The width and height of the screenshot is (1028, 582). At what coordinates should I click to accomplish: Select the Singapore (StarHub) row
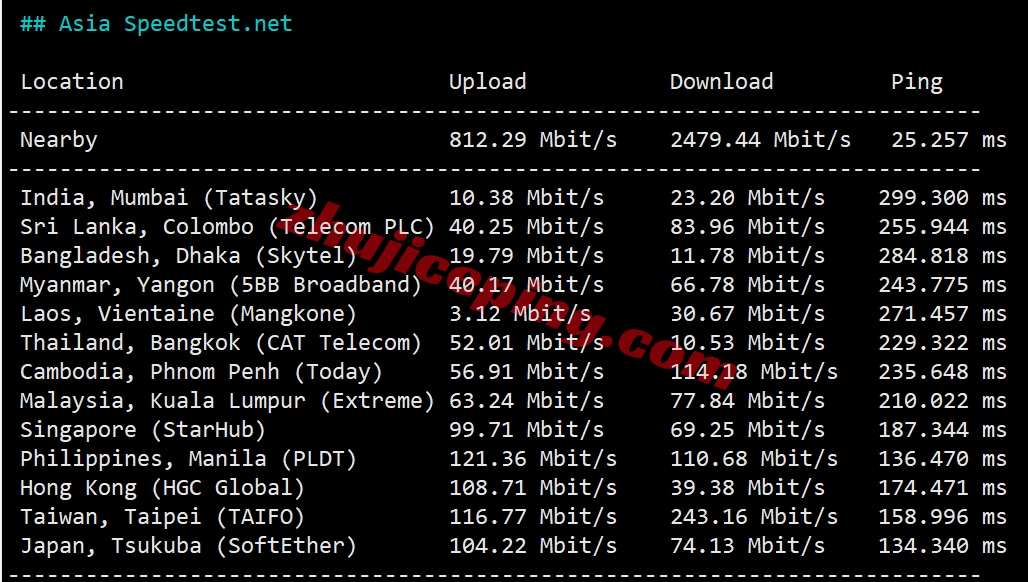tap(513, 430)
